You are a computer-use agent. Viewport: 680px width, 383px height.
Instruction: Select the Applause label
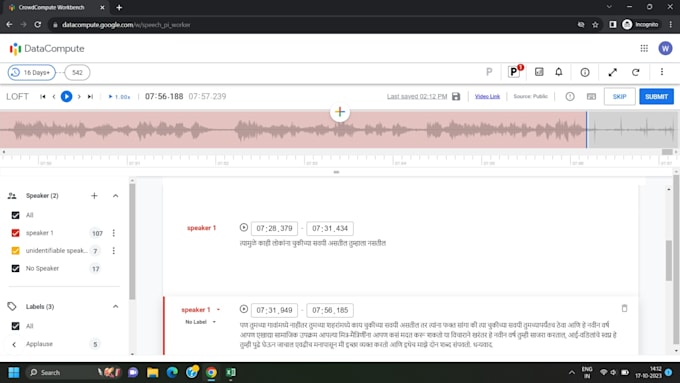tap(39, 344)
